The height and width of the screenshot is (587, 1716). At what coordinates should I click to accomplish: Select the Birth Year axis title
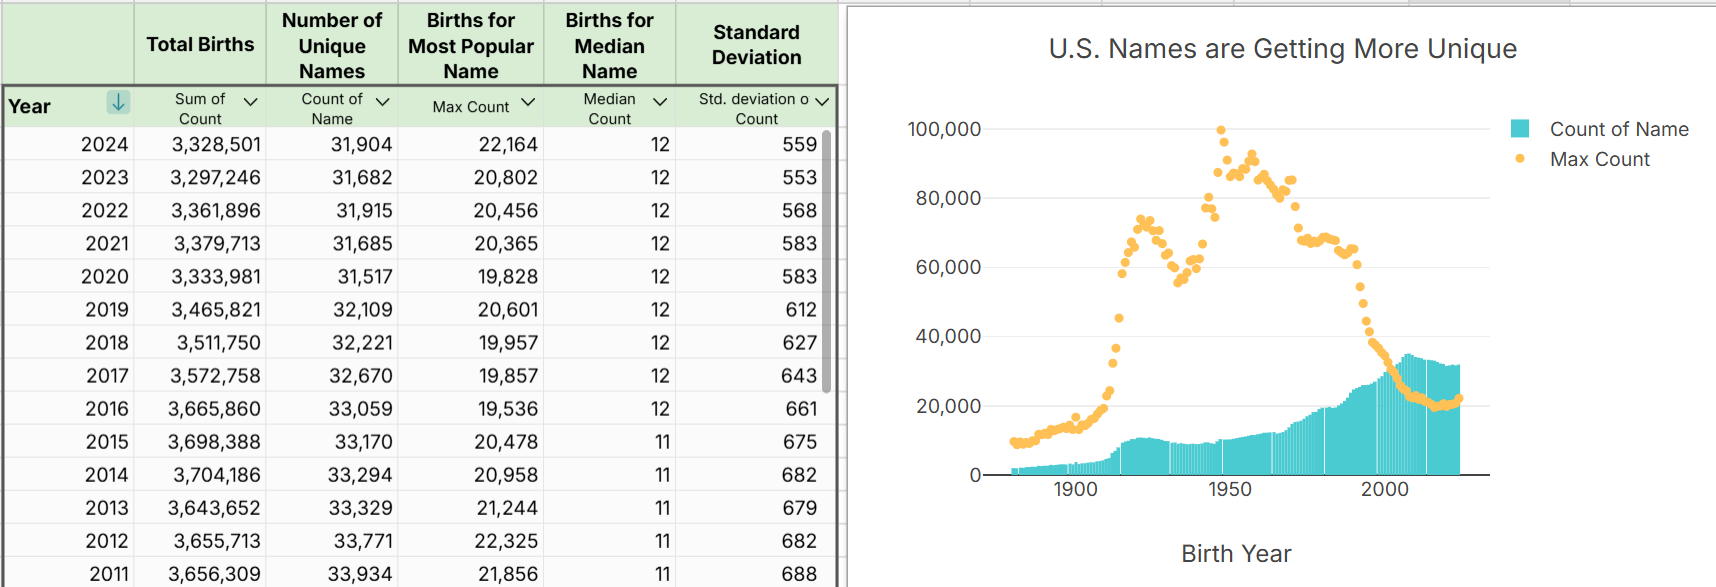coord(1236,554)
